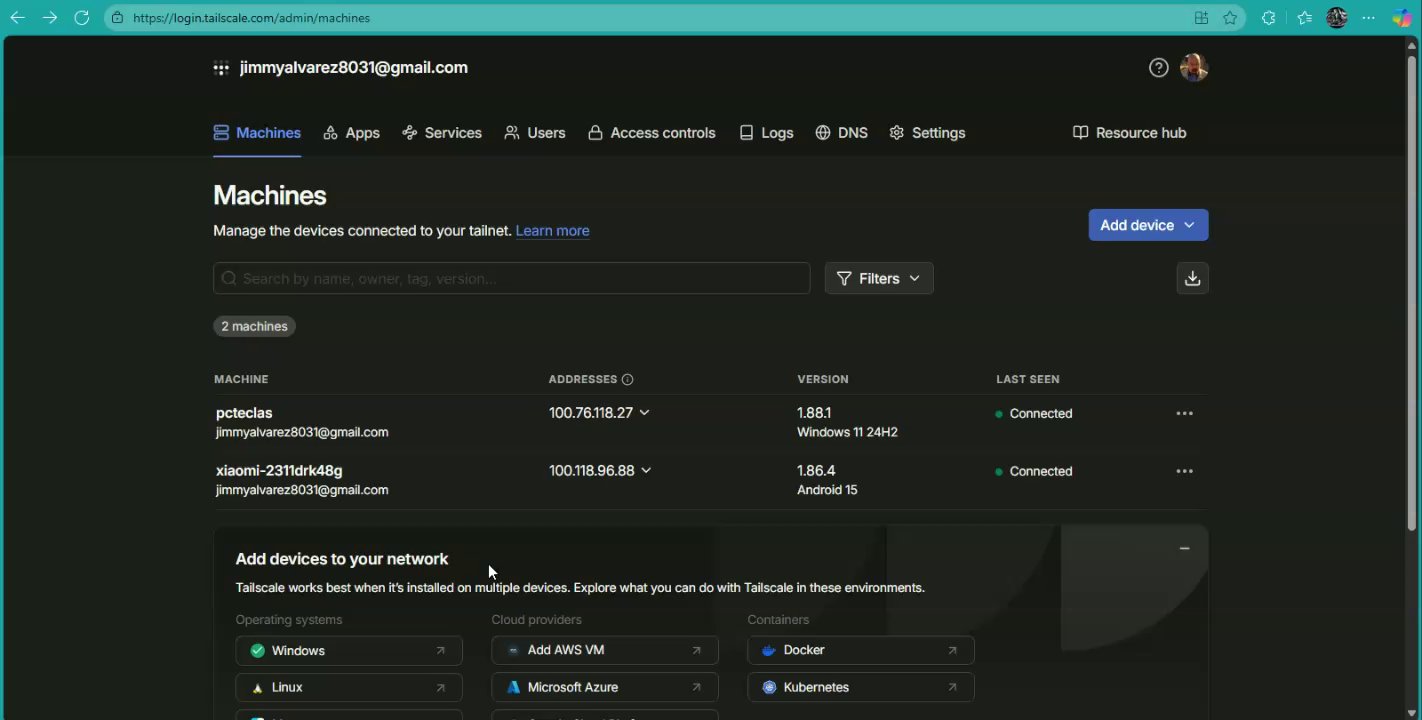The width and height of the screenshot is (1422, 720).
Task: Open the Apps tab
Action: [352, 133]
